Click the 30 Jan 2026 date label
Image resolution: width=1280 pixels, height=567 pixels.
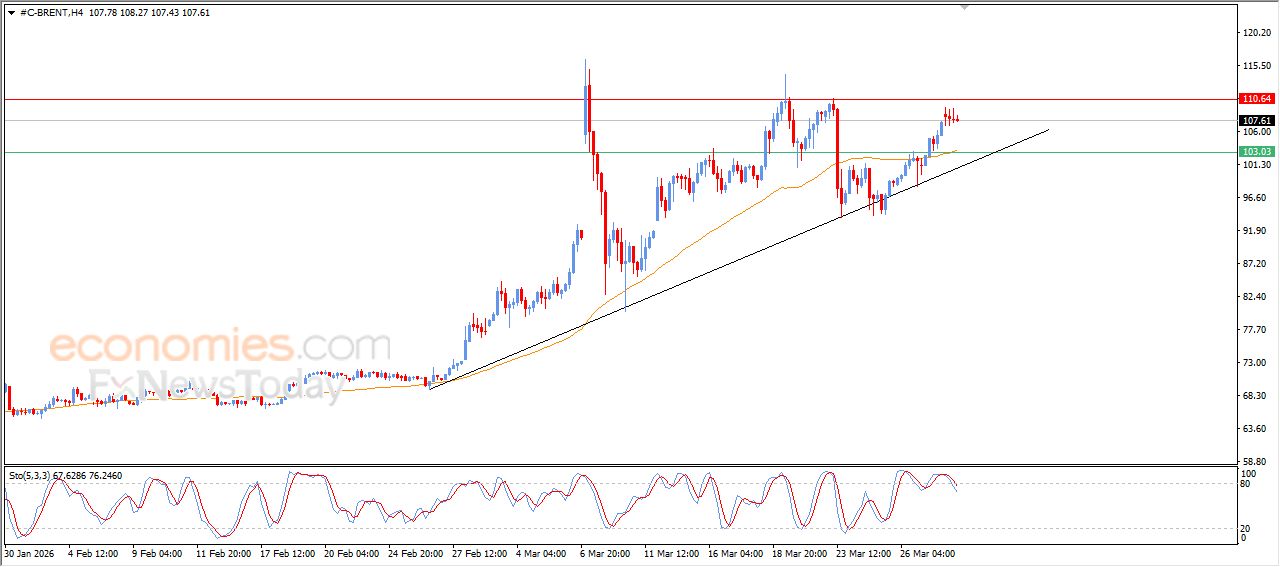point(30,552)
